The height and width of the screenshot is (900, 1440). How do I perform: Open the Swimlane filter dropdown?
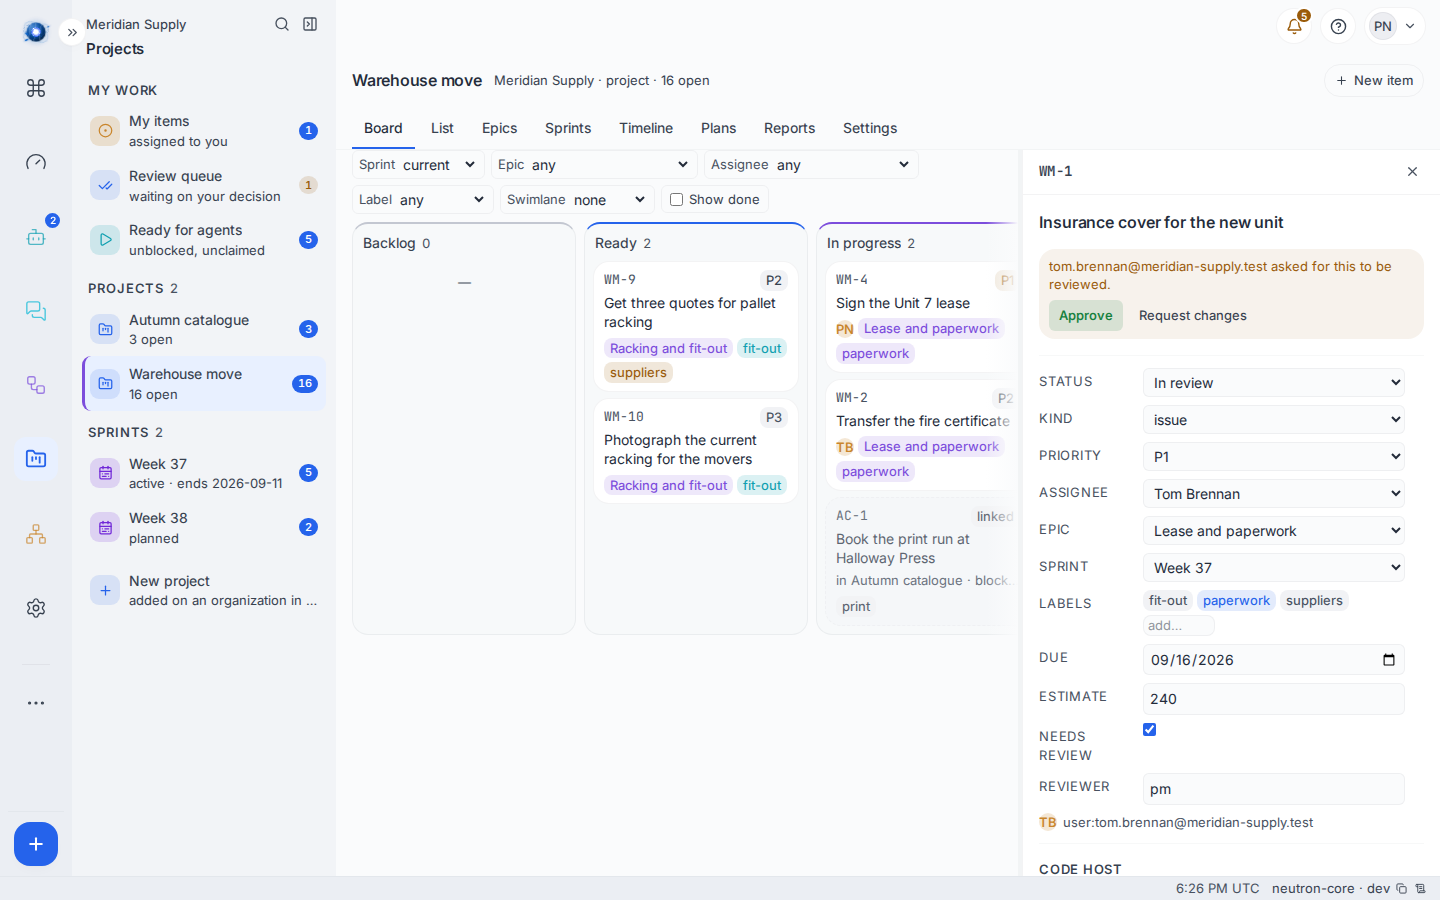tap(577, 199)
